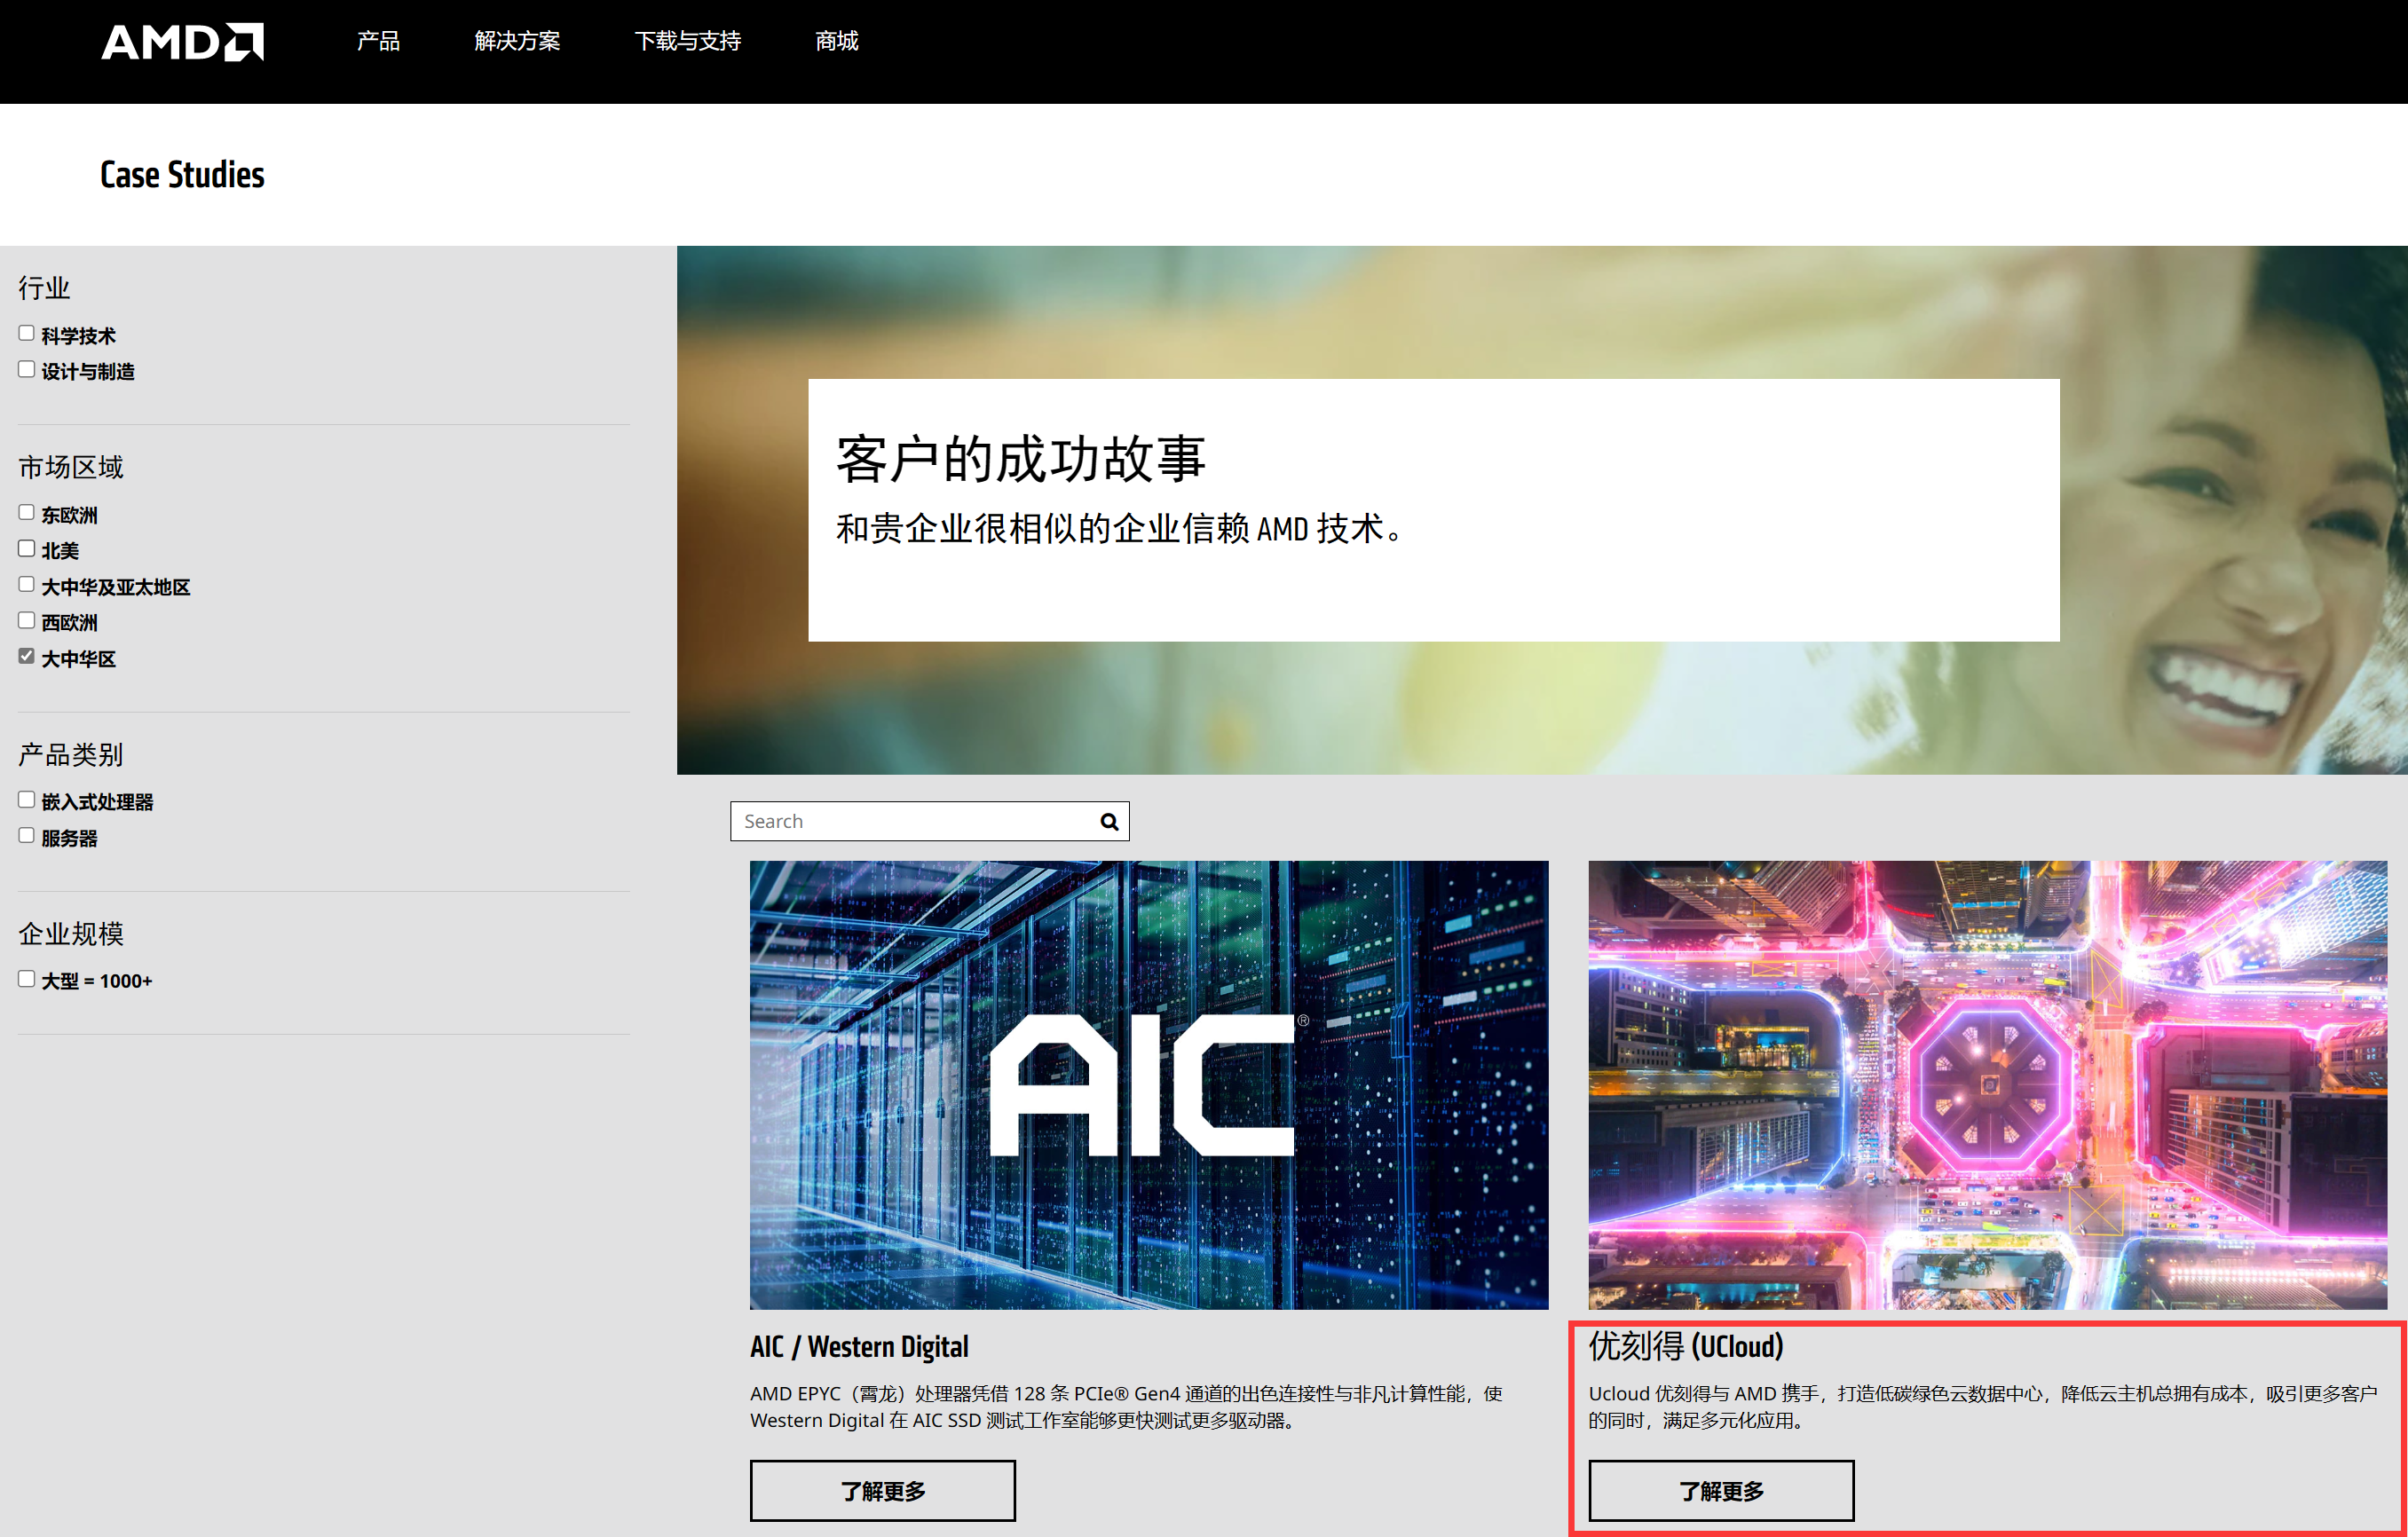
Task: Check the 大型 = 1000+ company size filter
Action: pyautogui.click(x=26, y=977)
